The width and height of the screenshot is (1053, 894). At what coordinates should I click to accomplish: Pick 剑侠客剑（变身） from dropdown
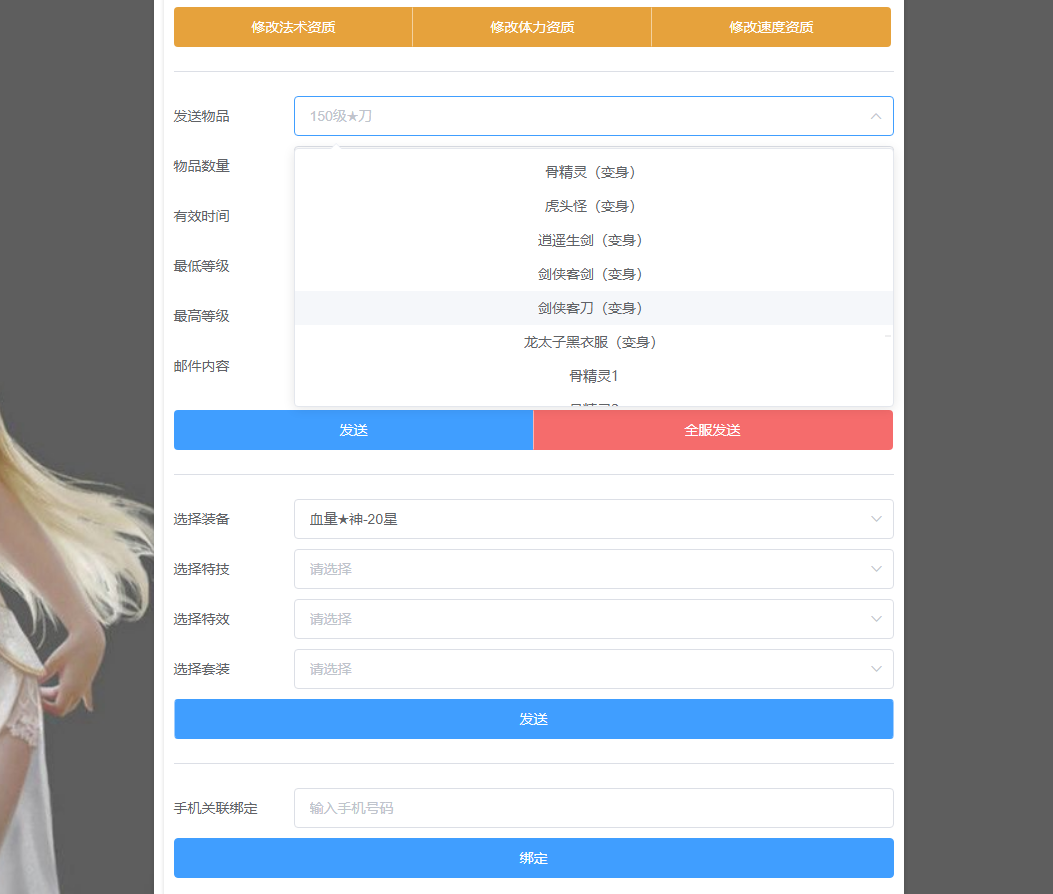[592, 274]
